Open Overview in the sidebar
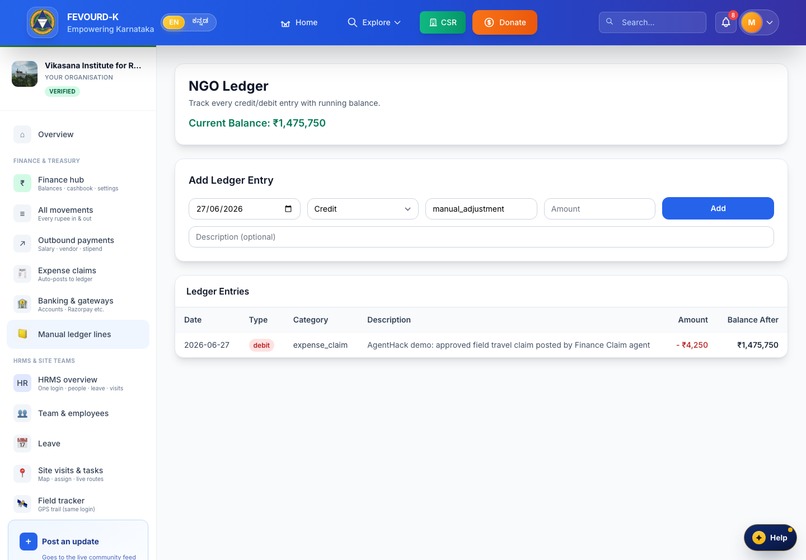This screenshot has height=560, width=806. [x=78, y=134]
